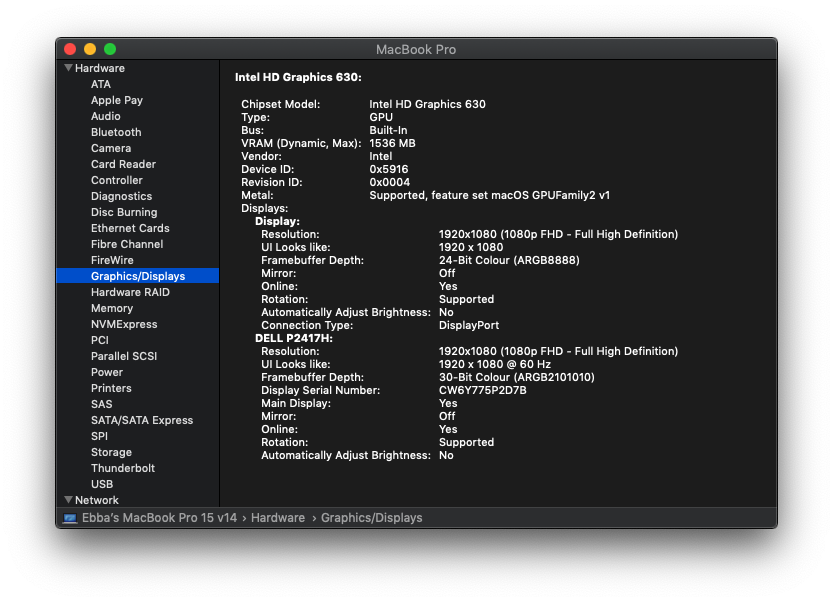
Task: Select Fibre Channel entry
Action: tap(127, 244)
